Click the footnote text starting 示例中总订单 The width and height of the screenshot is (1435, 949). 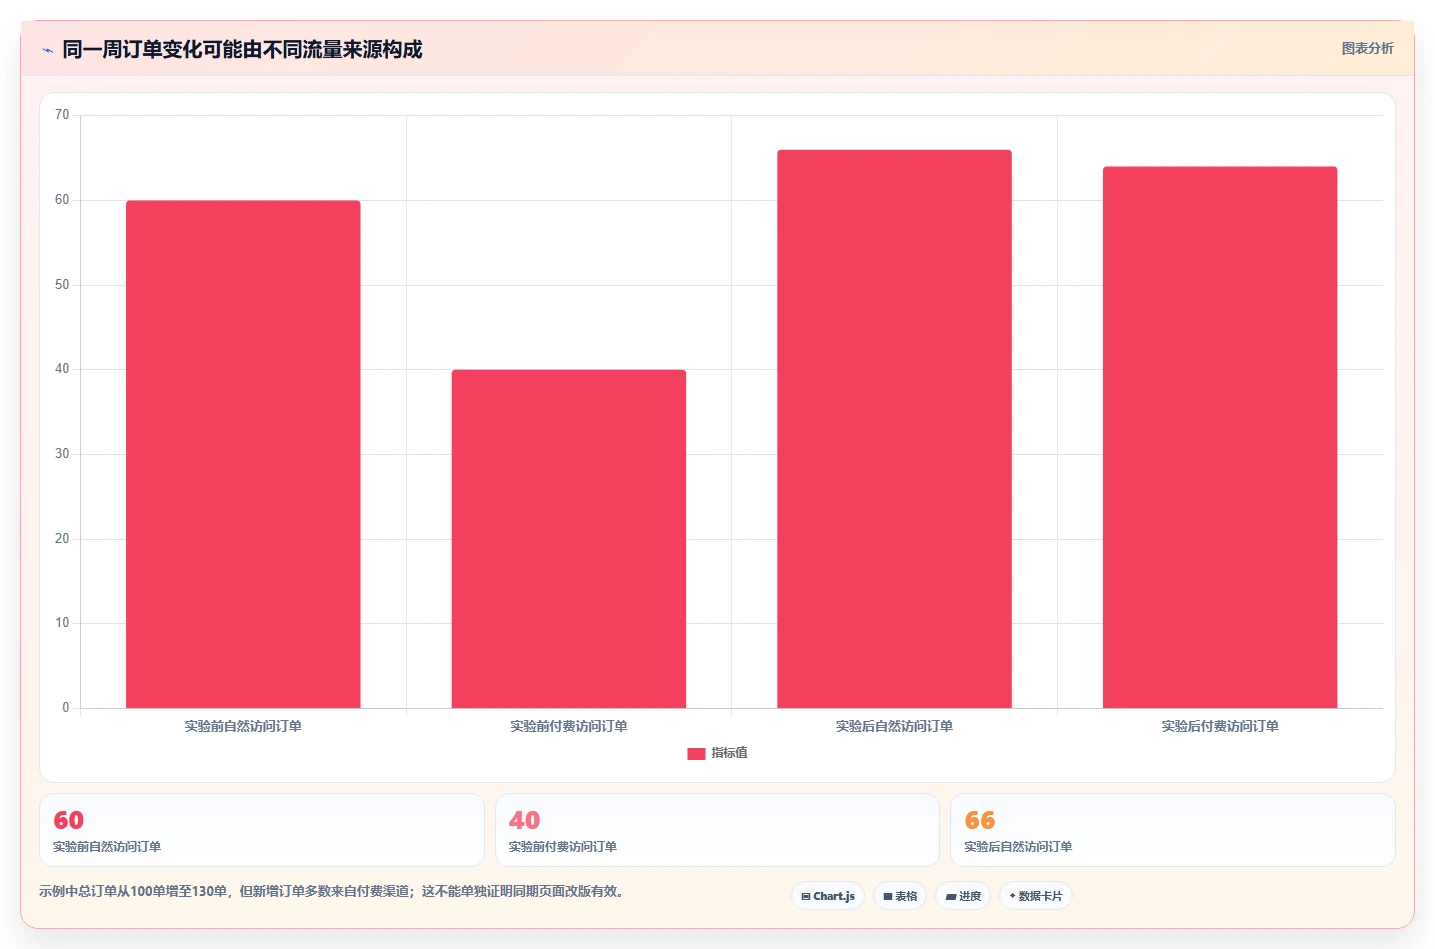(334, 891)
